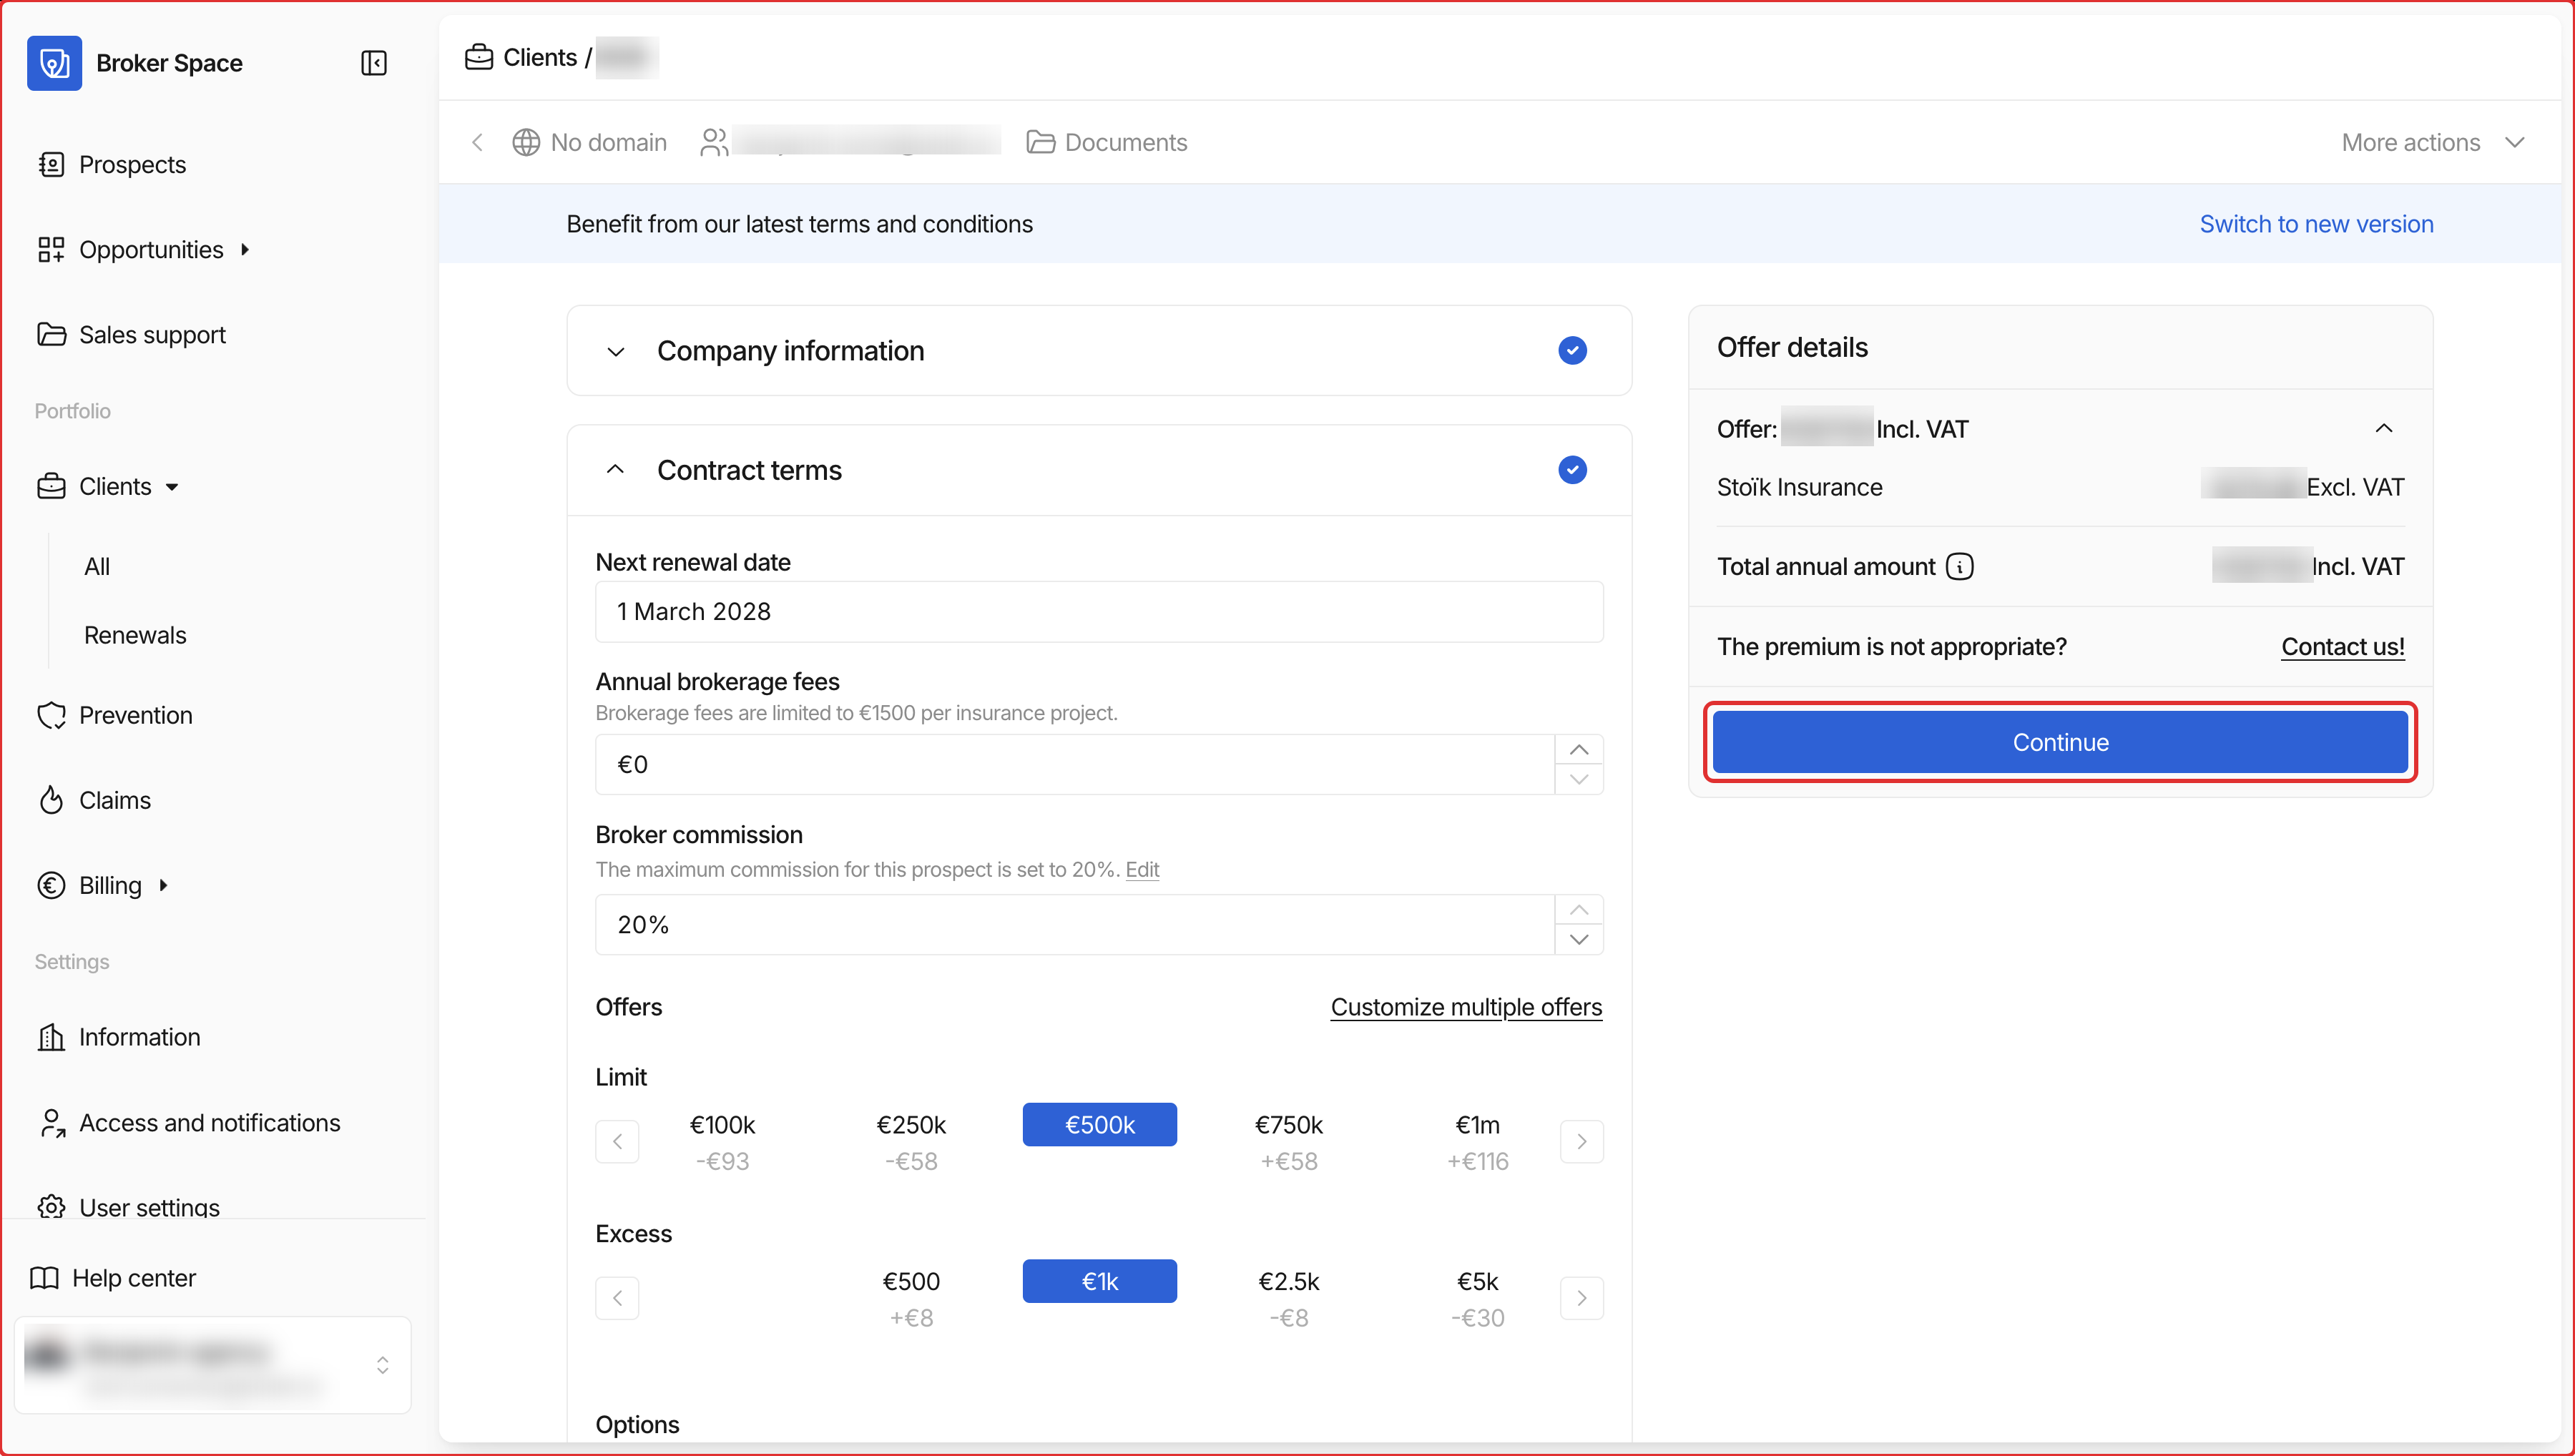The height and width of the screenshot is (1456, 2575).
Task: Click the Next renewal date field
Action: 1099,611
